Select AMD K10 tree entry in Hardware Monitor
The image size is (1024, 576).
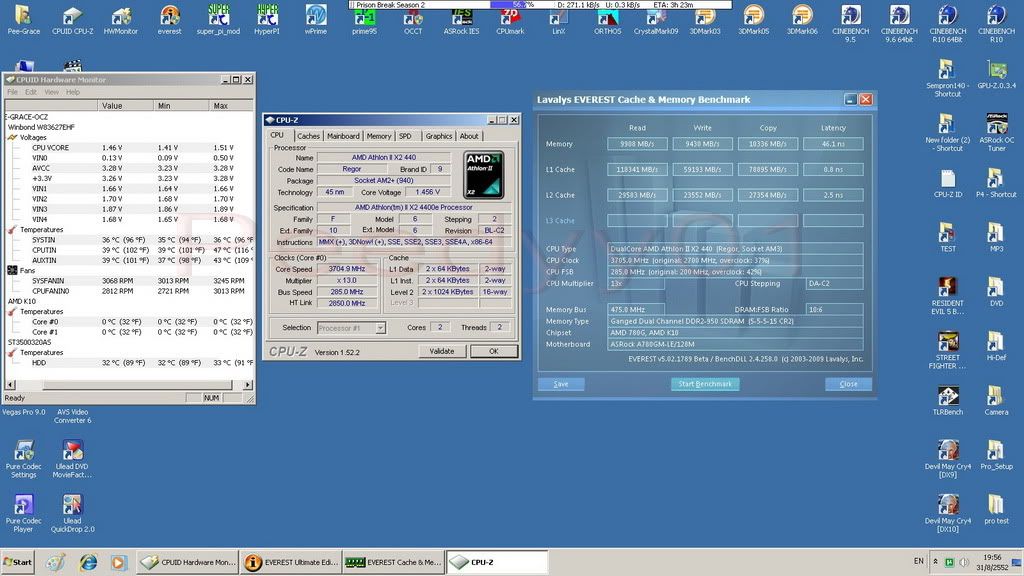[22, 301]
